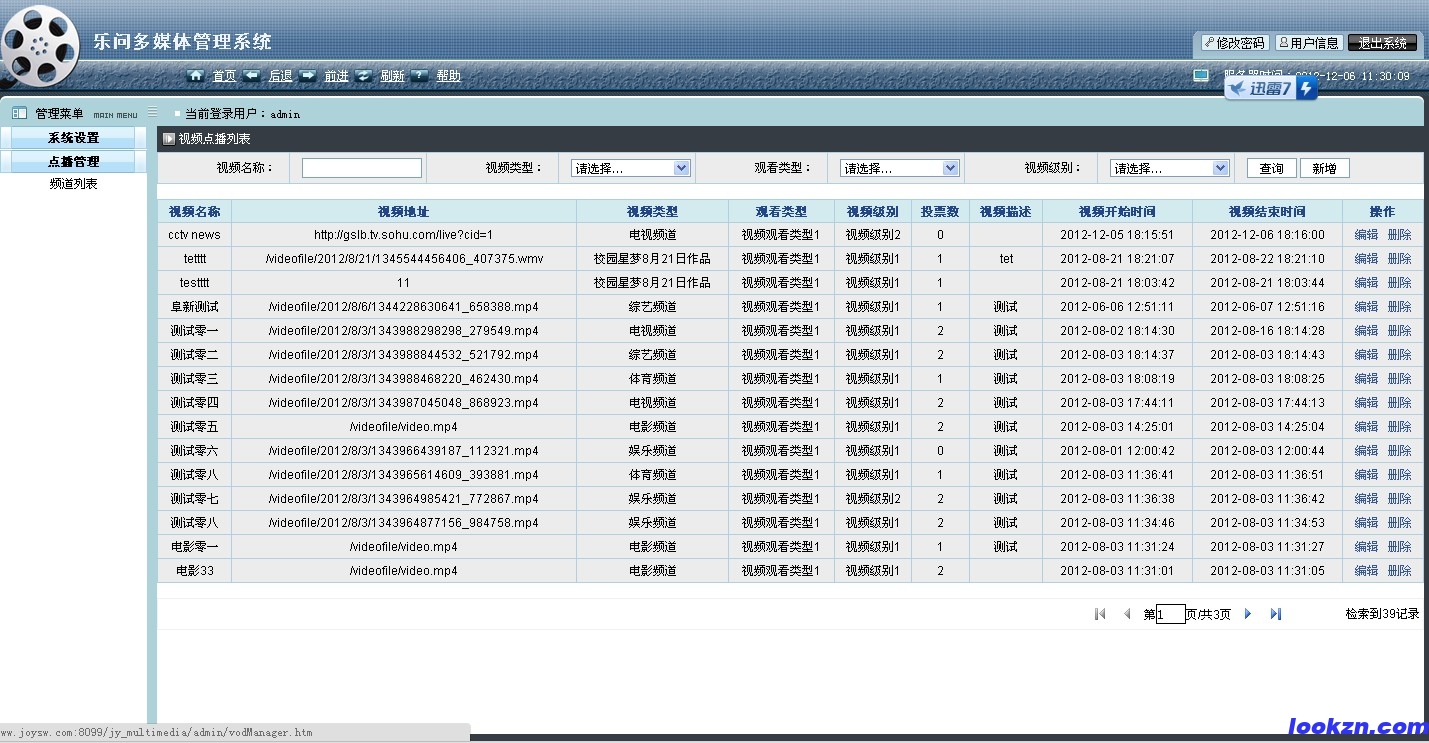
Task: Click the 迅雷7 lightning bolt icon
Action: 1307,89
